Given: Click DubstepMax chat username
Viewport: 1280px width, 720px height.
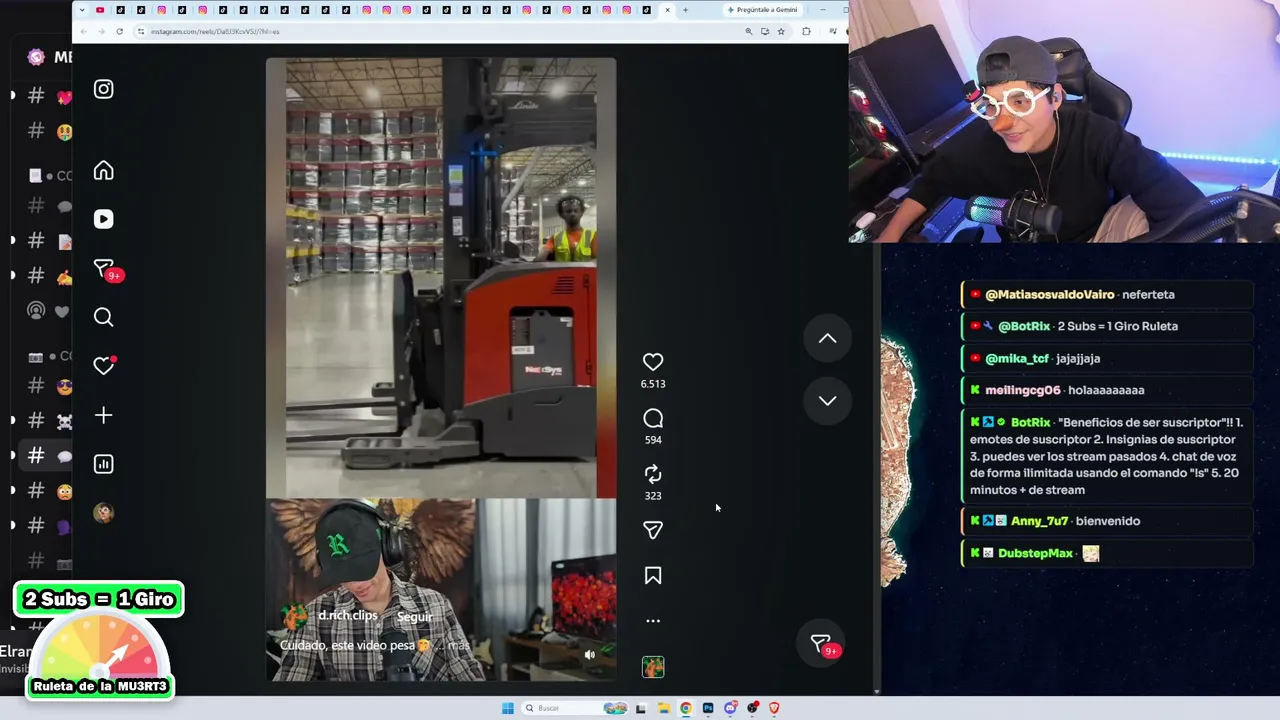Looking at the screenshot, I should tap(1035, 553).
